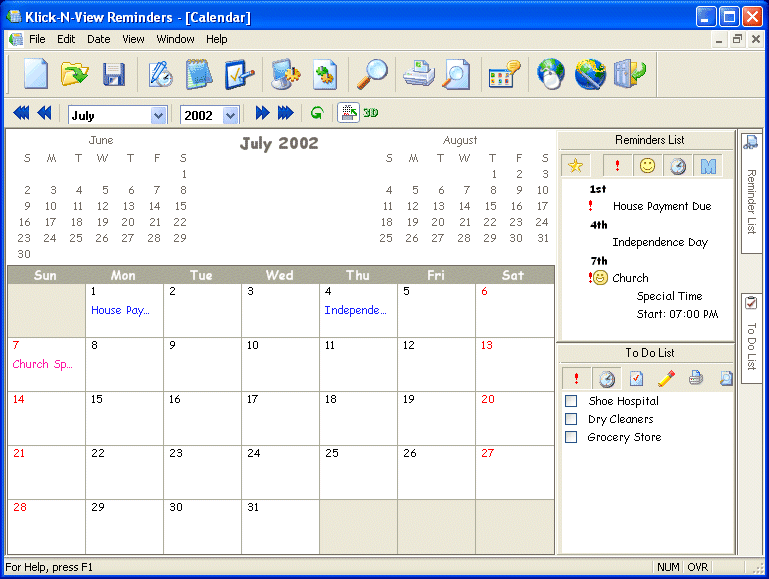The height and width of the screenshot is (579, 769).
Task: Click the July 31 calendar cell
Action: [x=280, y=527]
